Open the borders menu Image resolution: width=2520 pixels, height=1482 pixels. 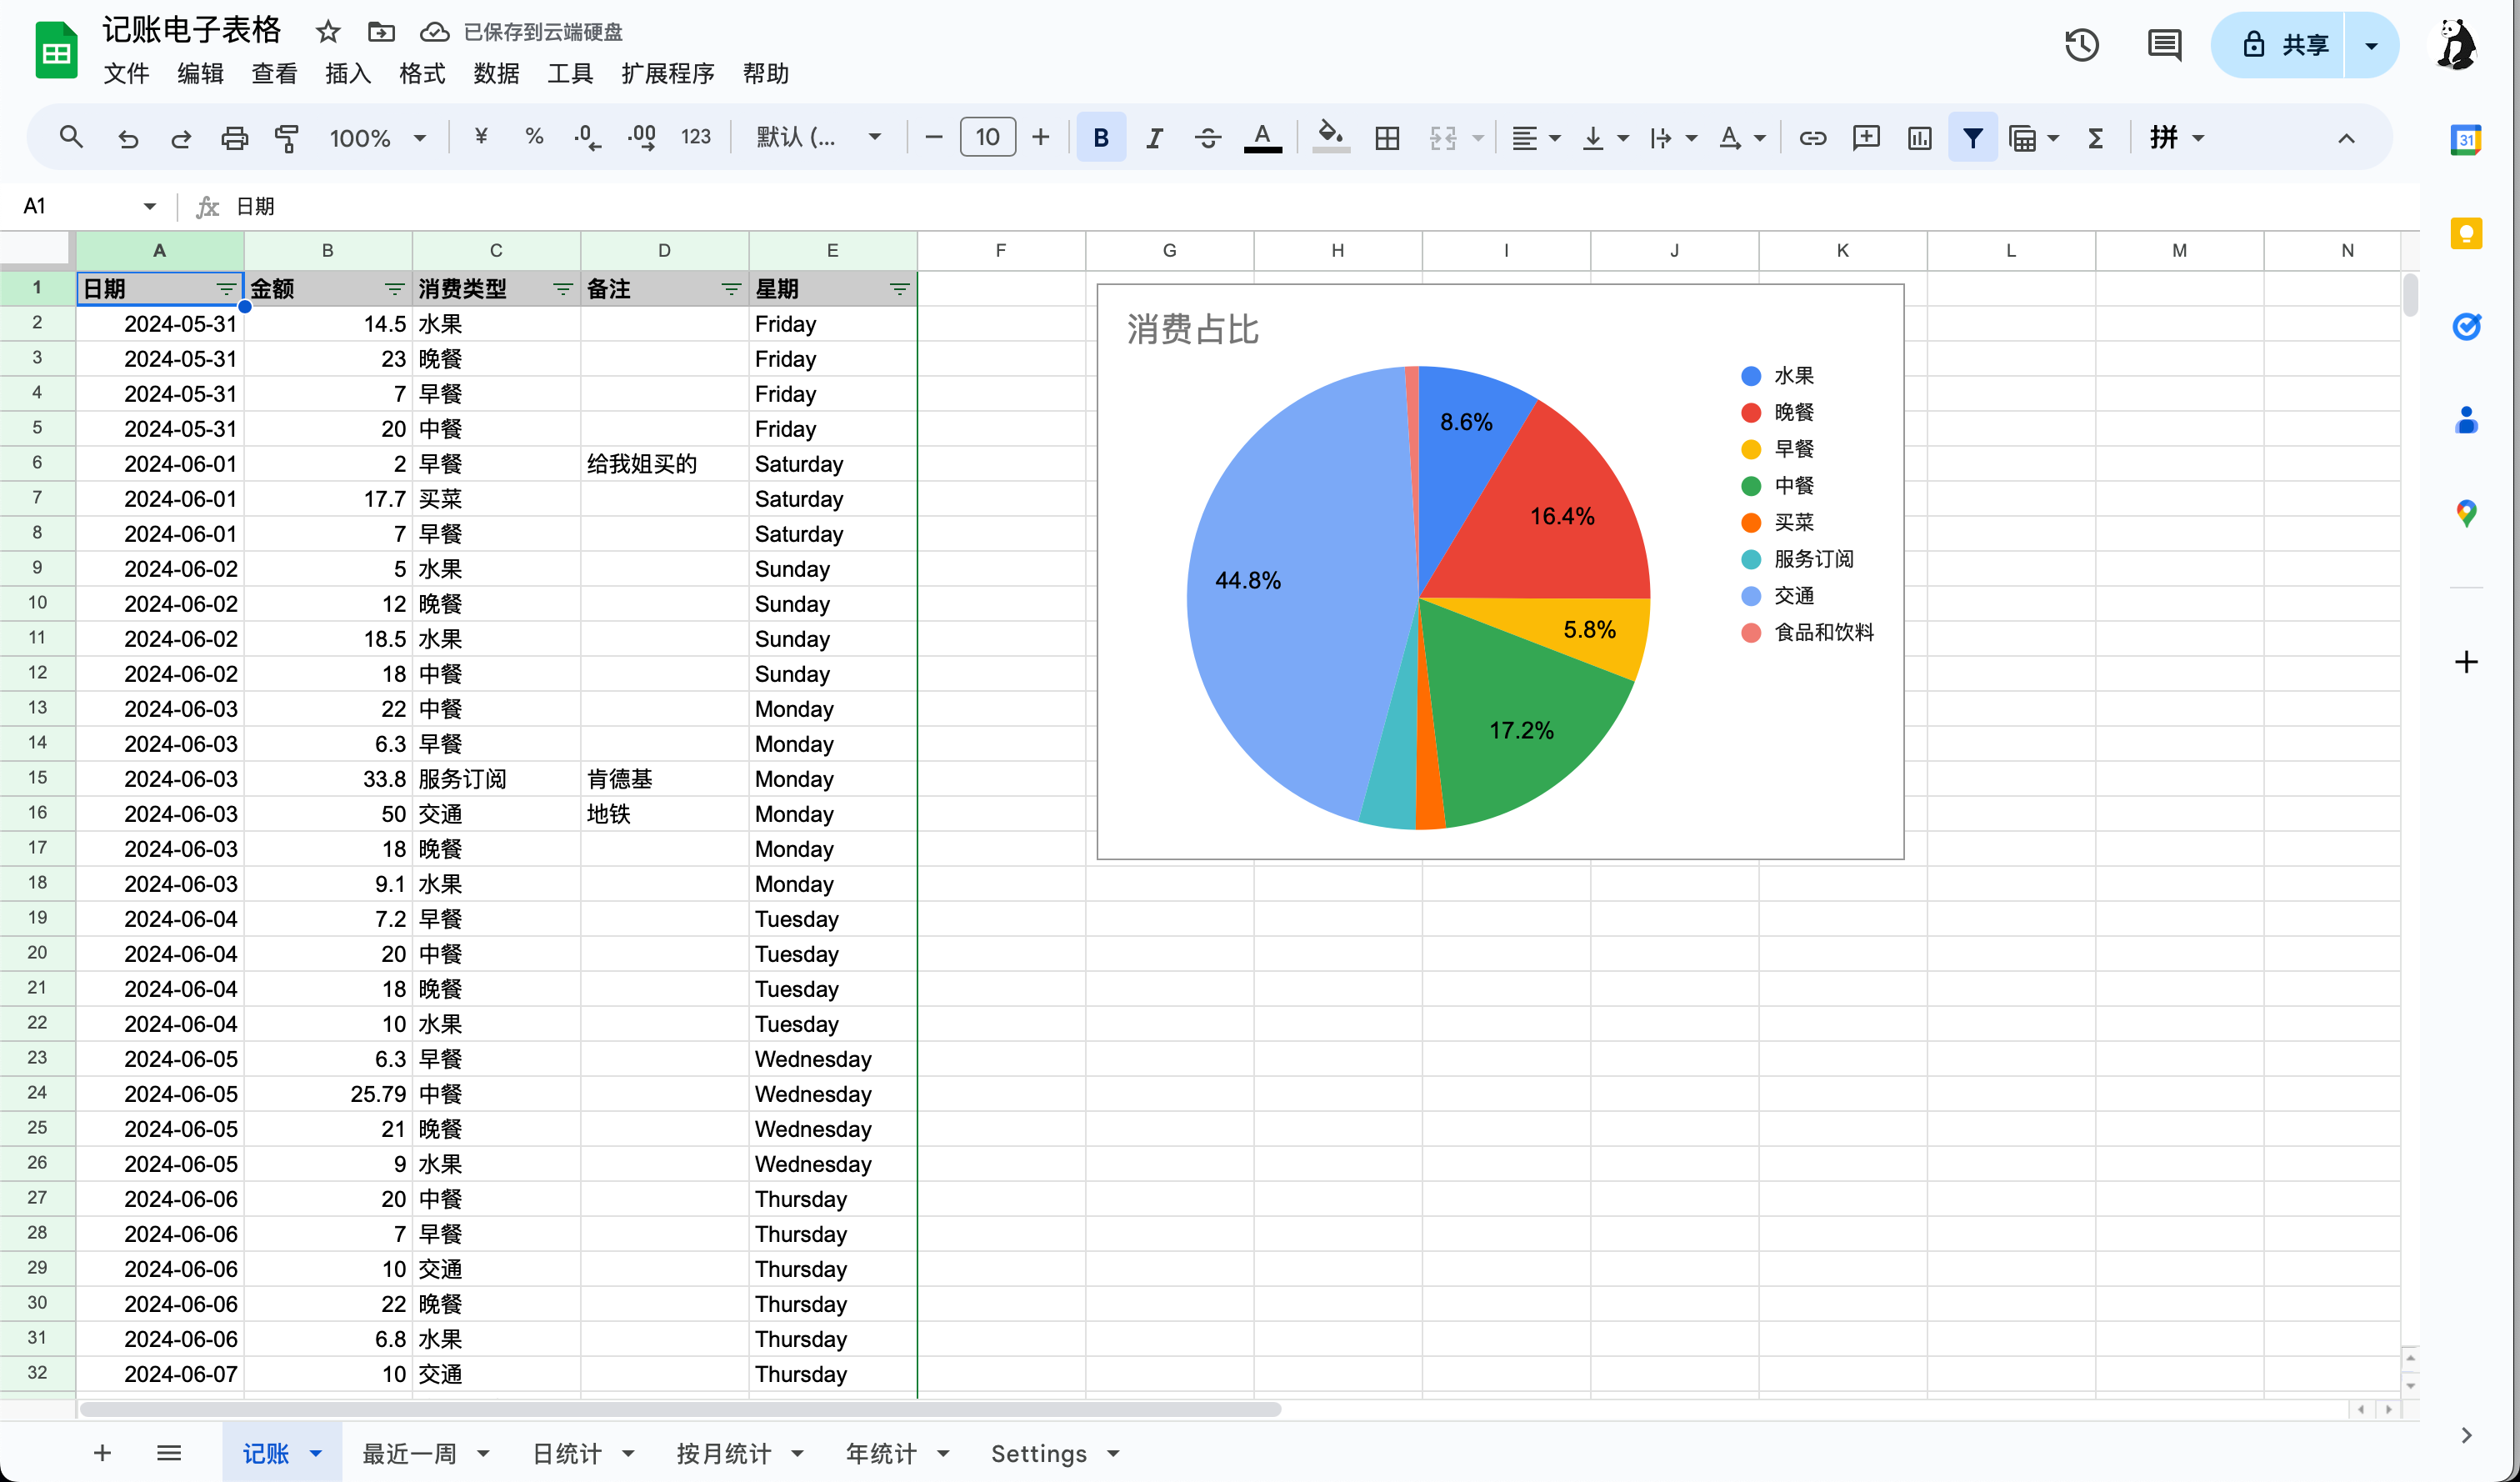(x=1387, y=138)
